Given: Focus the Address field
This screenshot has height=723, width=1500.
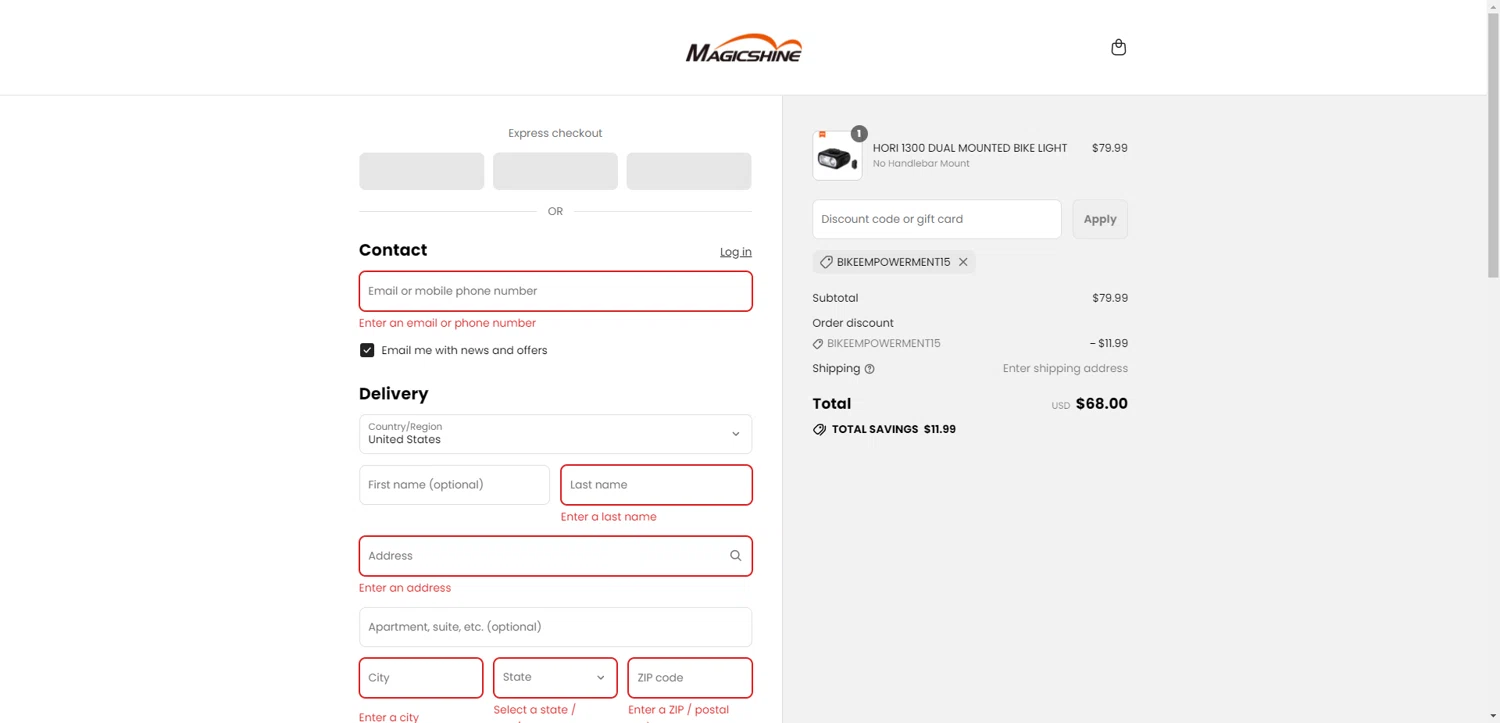Looking at the screenshot, I should click(555, 556).
